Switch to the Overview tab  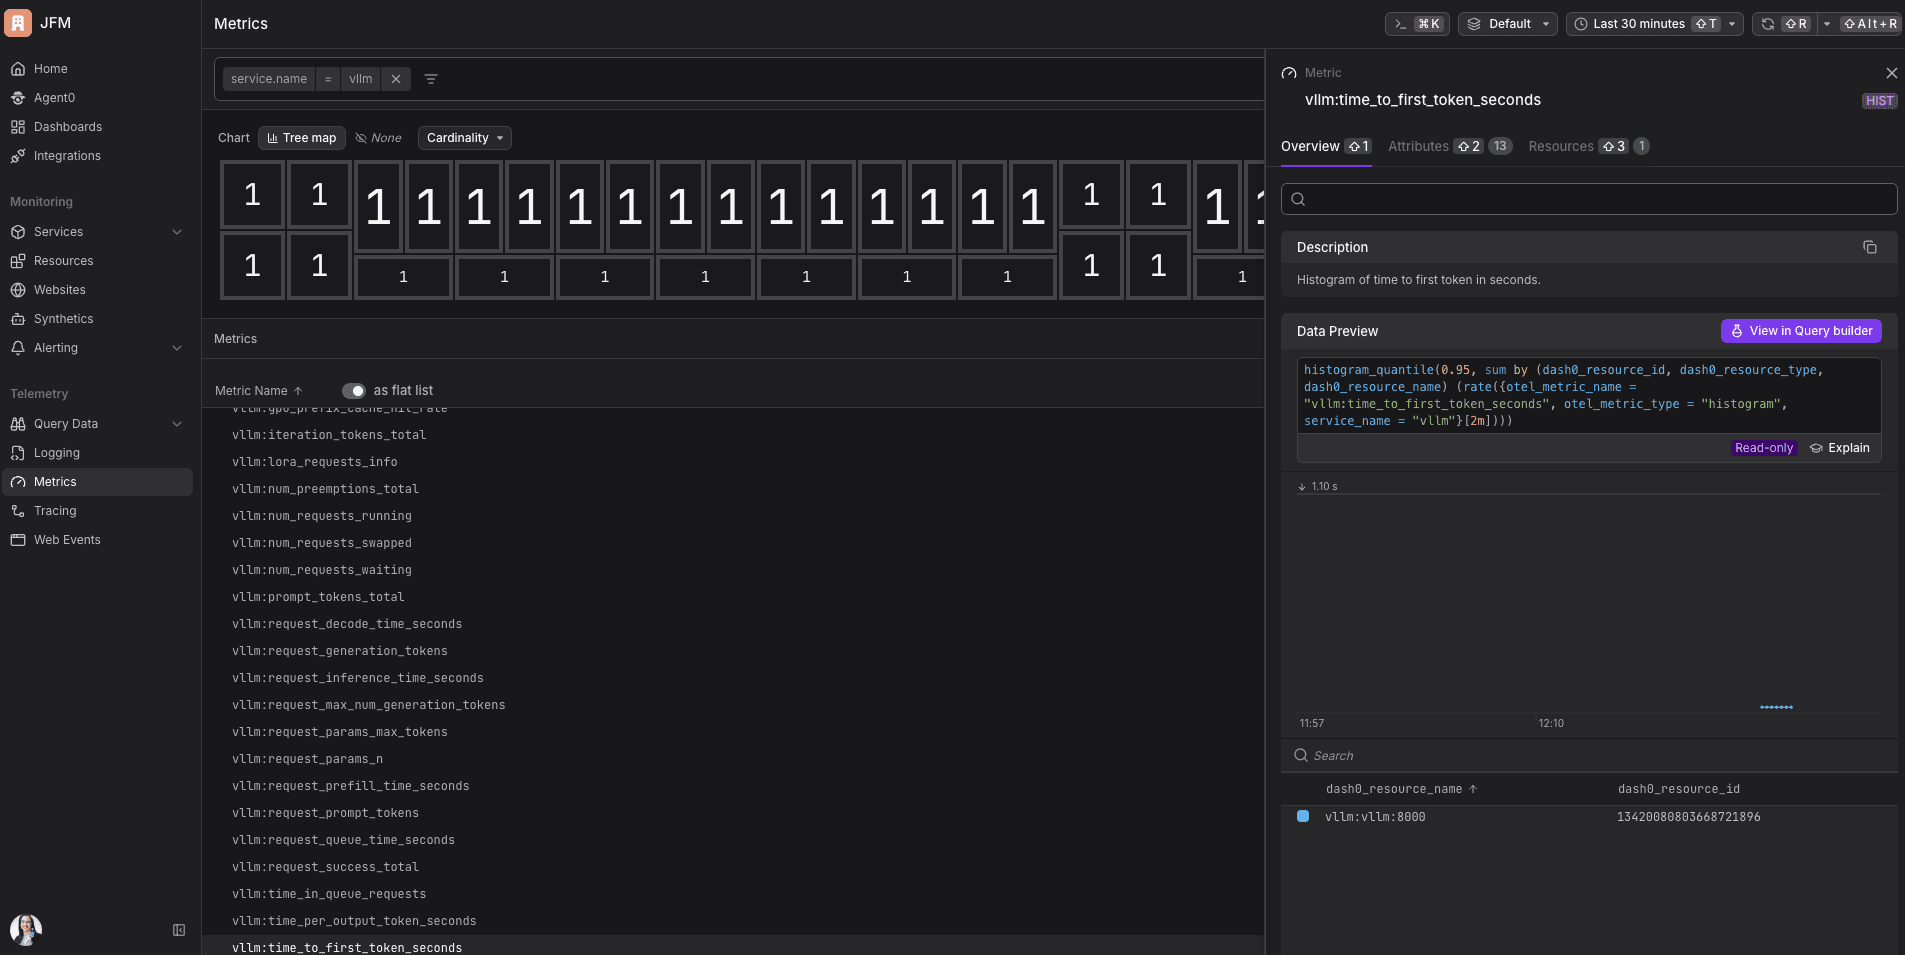pyautogui.click(x=1326, y=146)
